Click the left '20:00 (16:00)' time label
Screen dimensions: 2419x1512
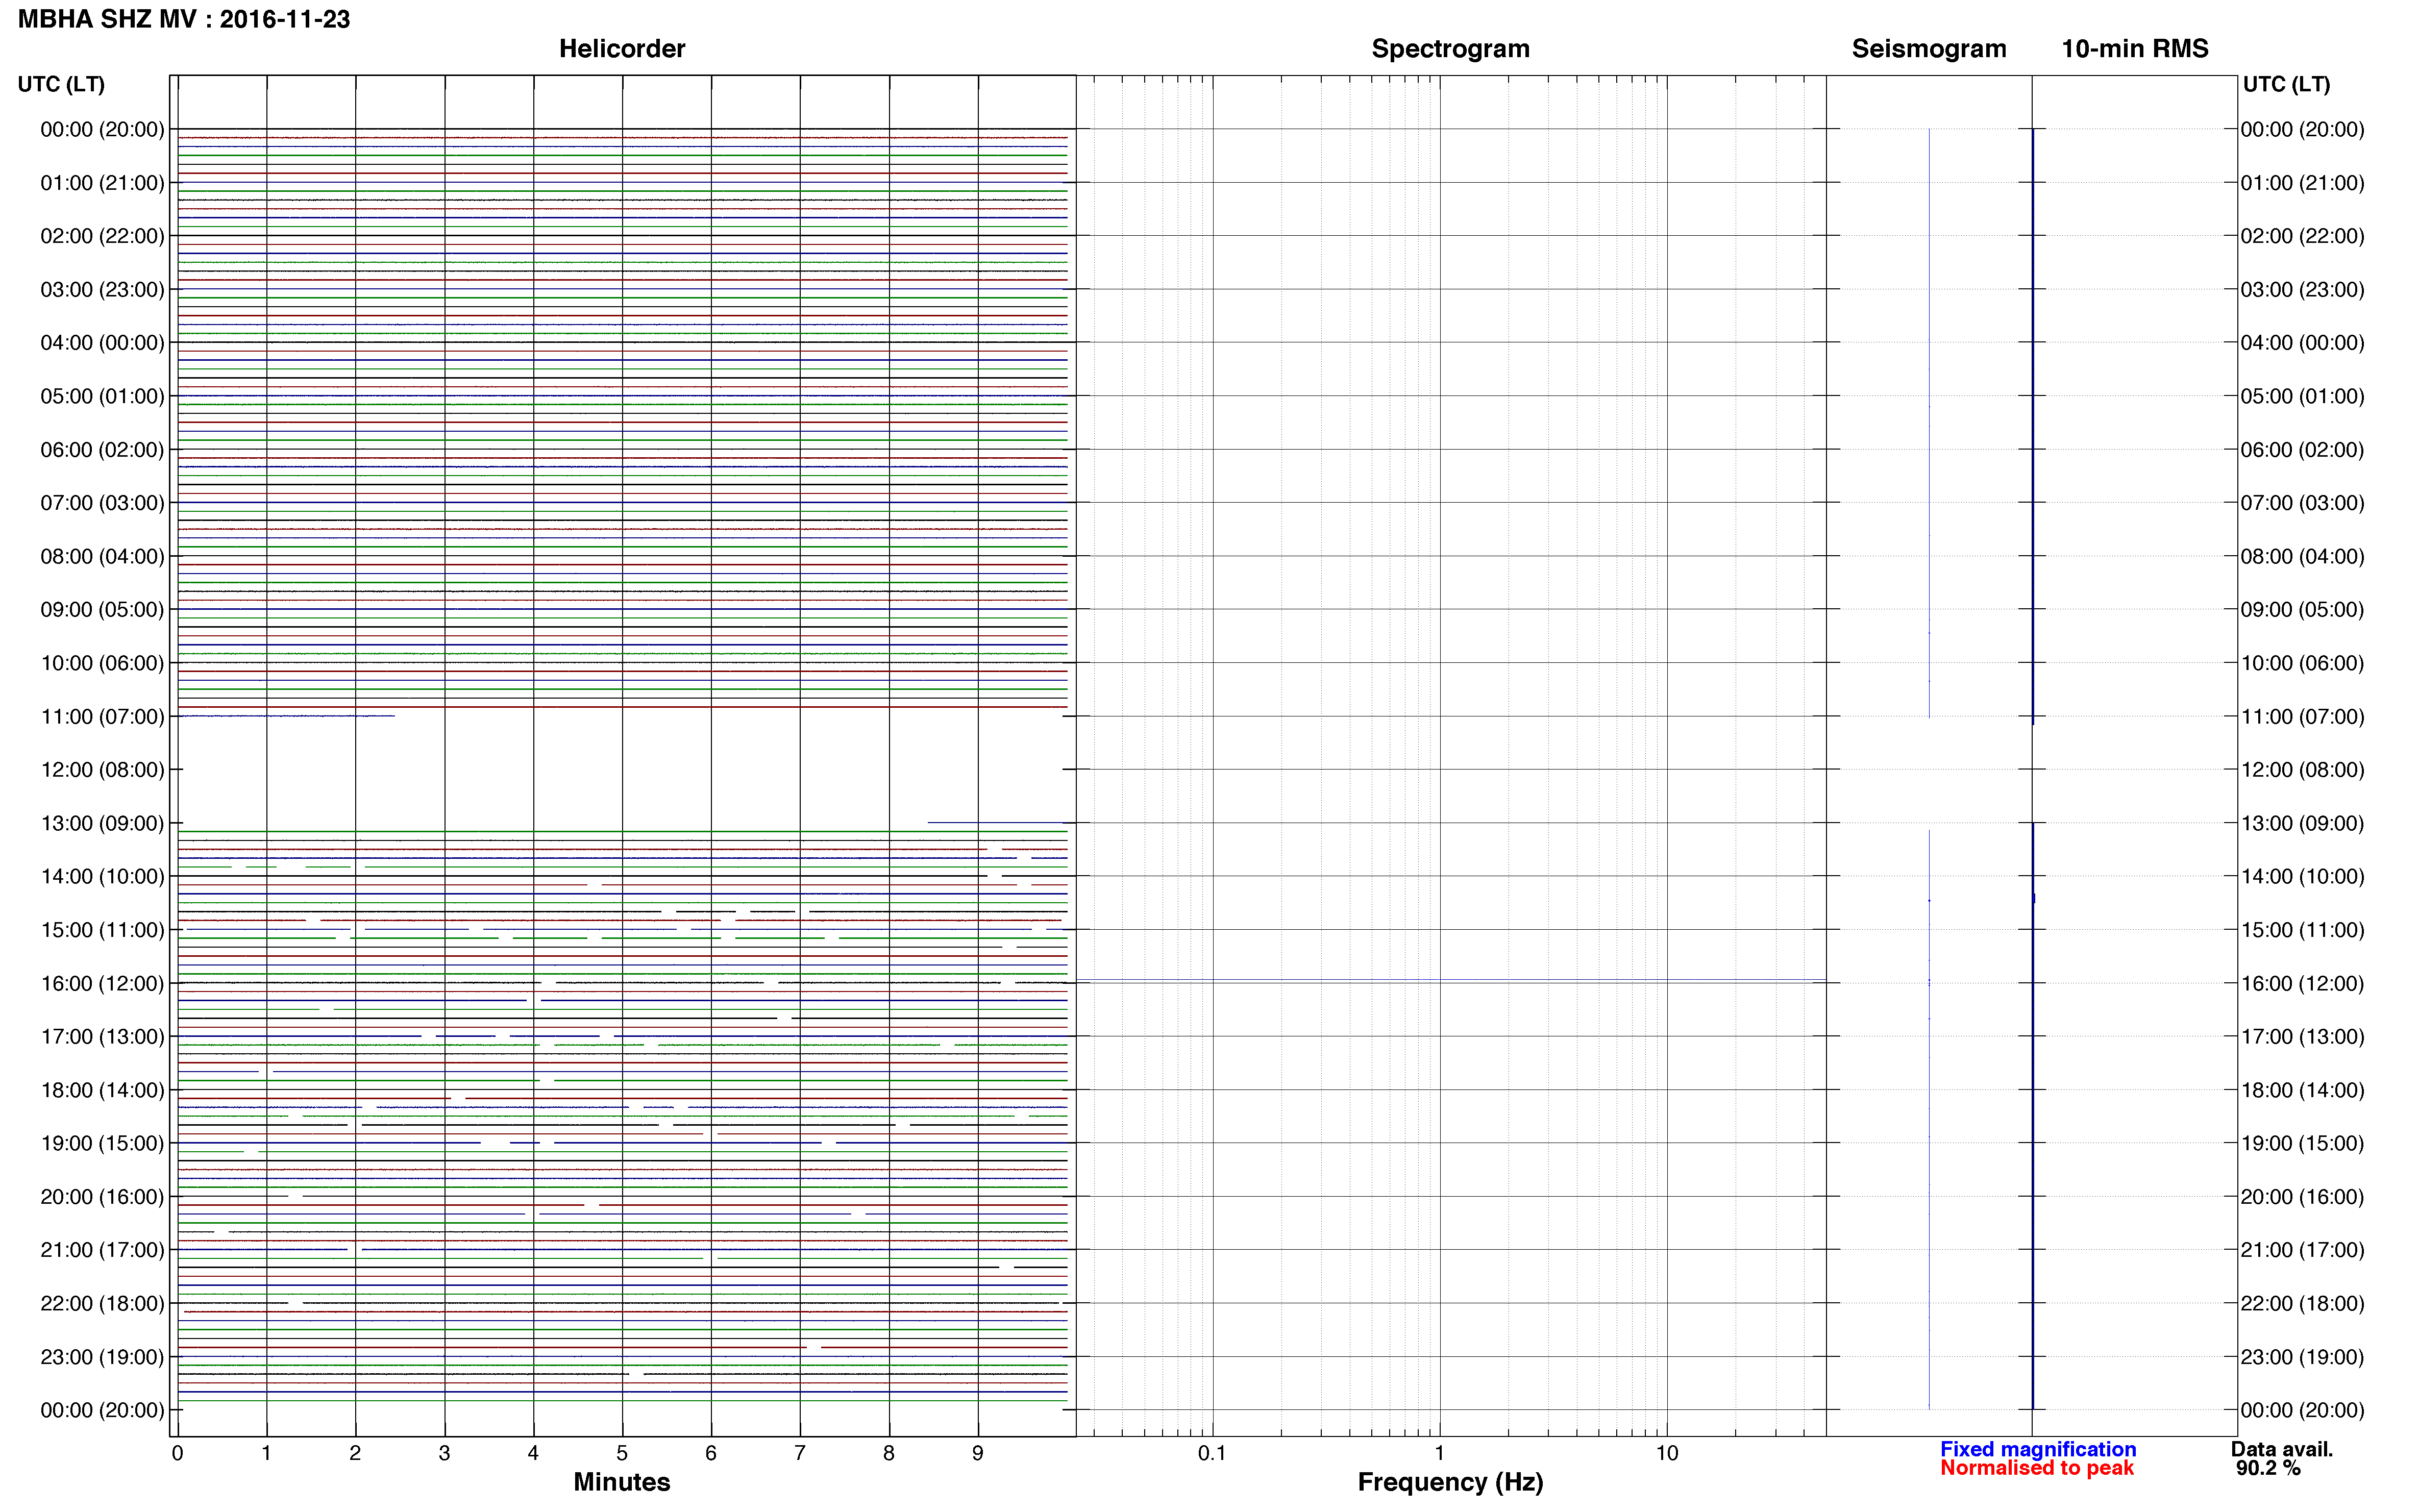point(102,1197)
